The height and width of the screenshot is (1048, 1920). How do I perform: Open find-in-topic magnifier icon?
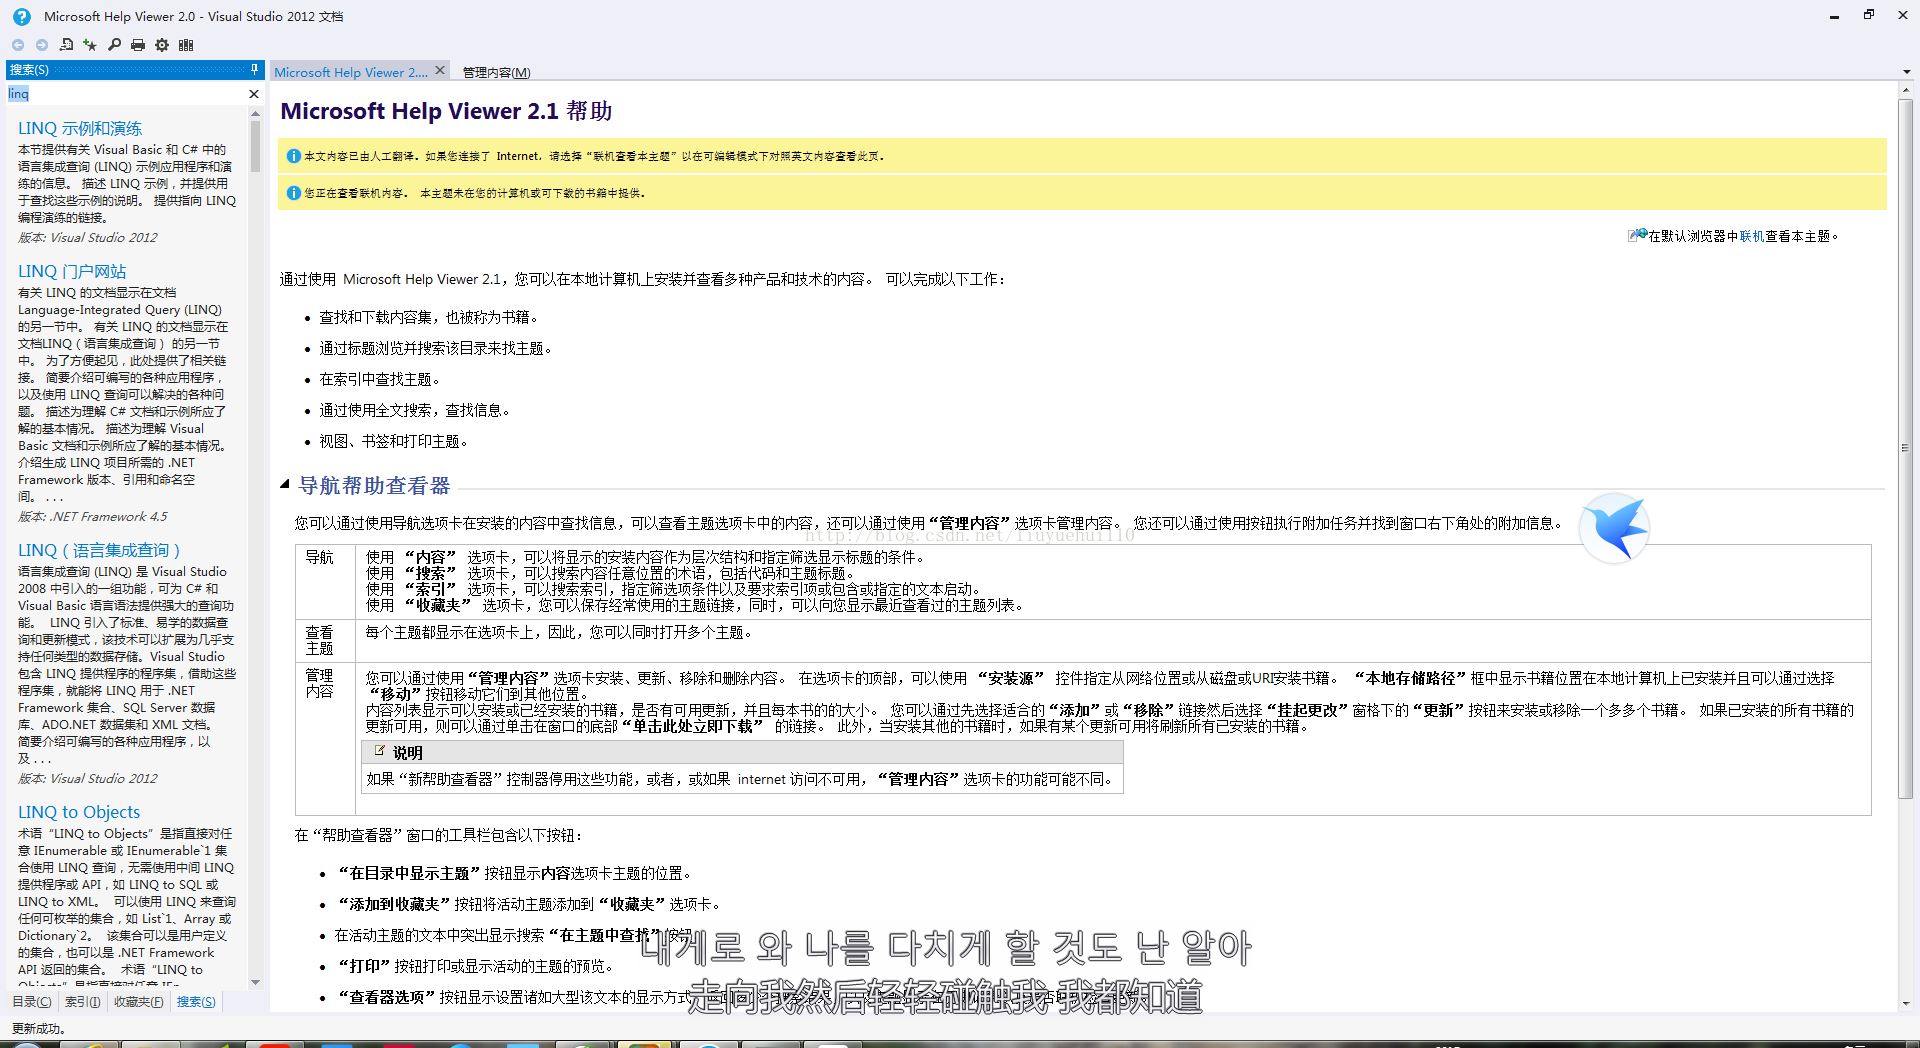(114, 45)
